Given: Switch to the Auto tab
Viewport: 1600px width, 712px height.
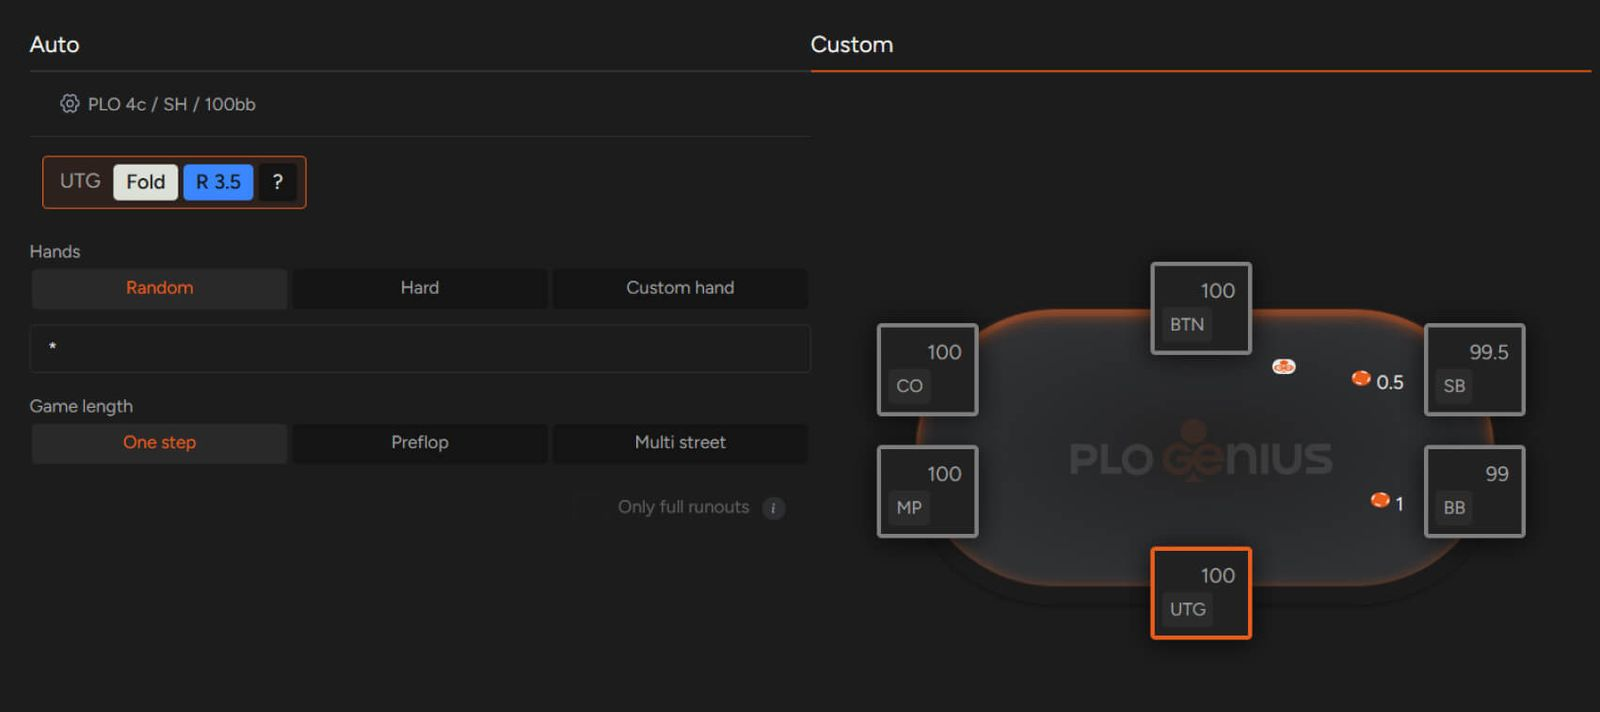Looking at the screenshot, I should pyautogui.click(x=55, y=45).
